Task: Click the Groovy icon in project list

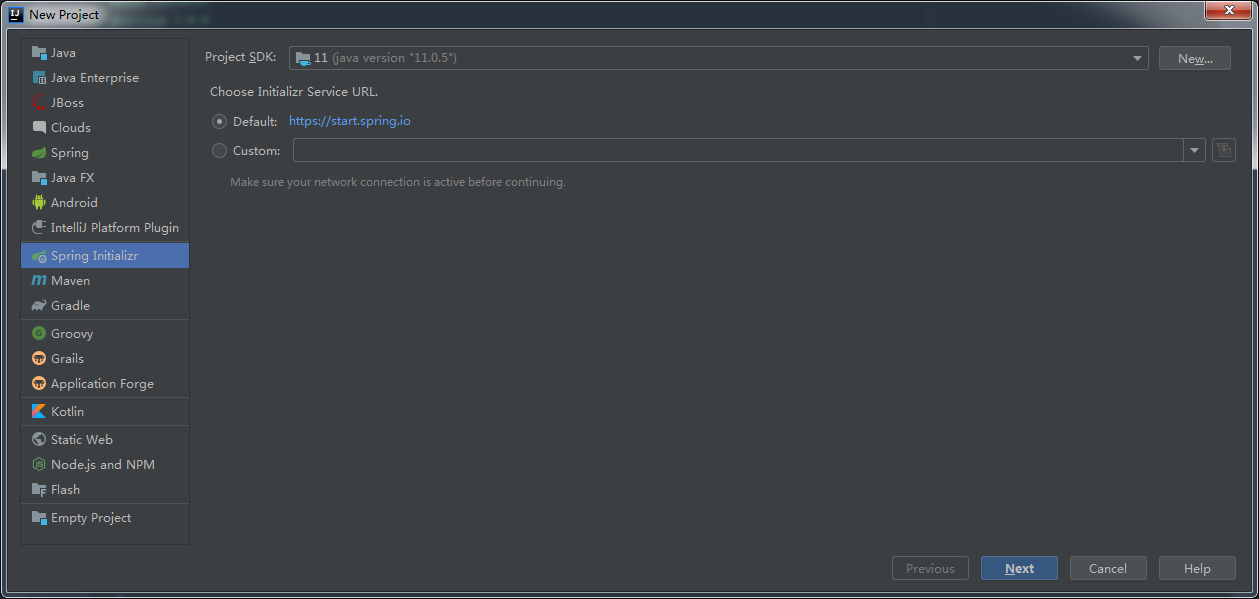Action: pos(39,334)
